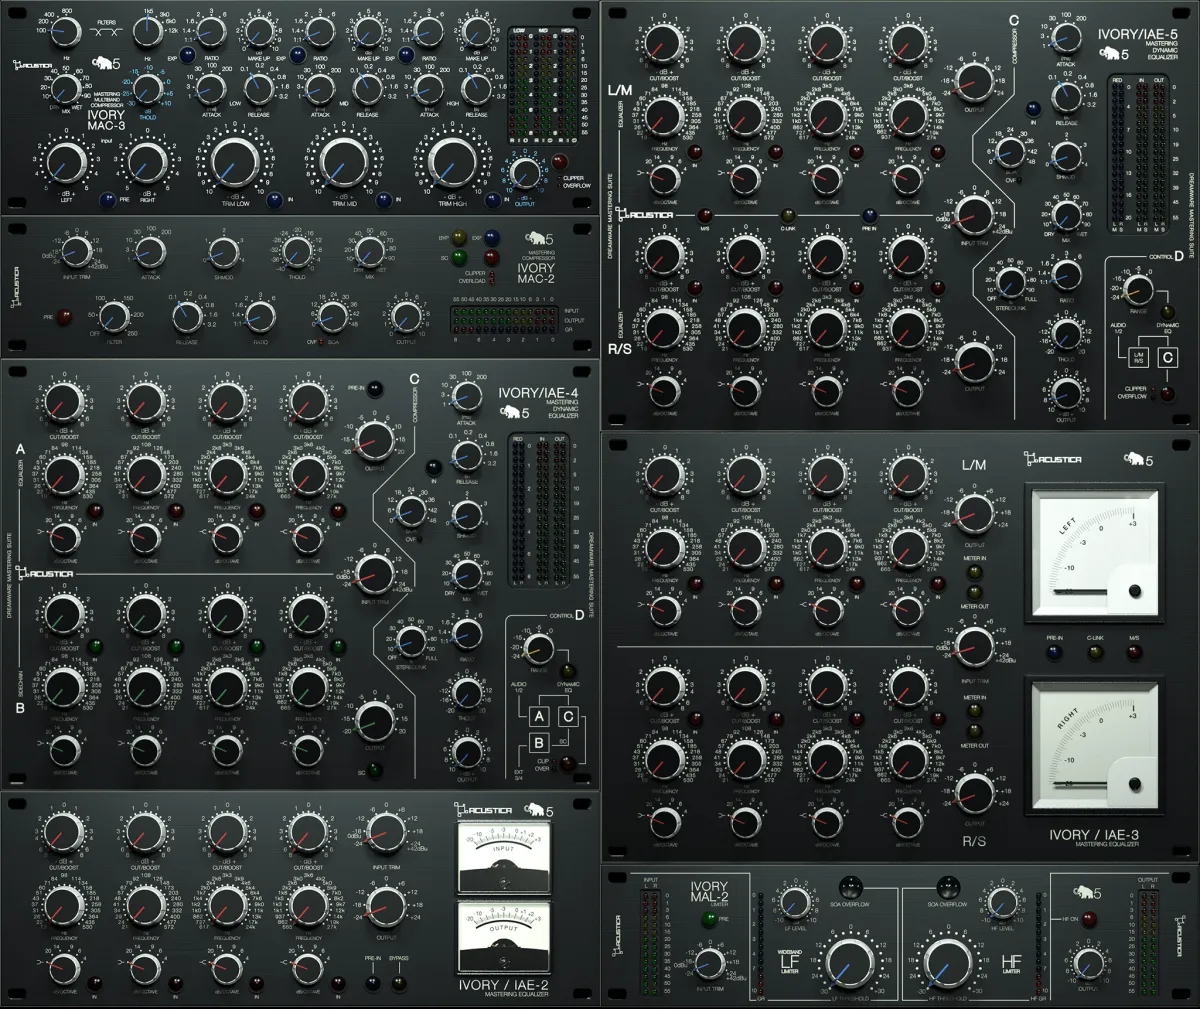This screenshot has height=1009, width=1200.
Task: Click the mammoth 5 logo on MAC-3
Action: point(104,63)
